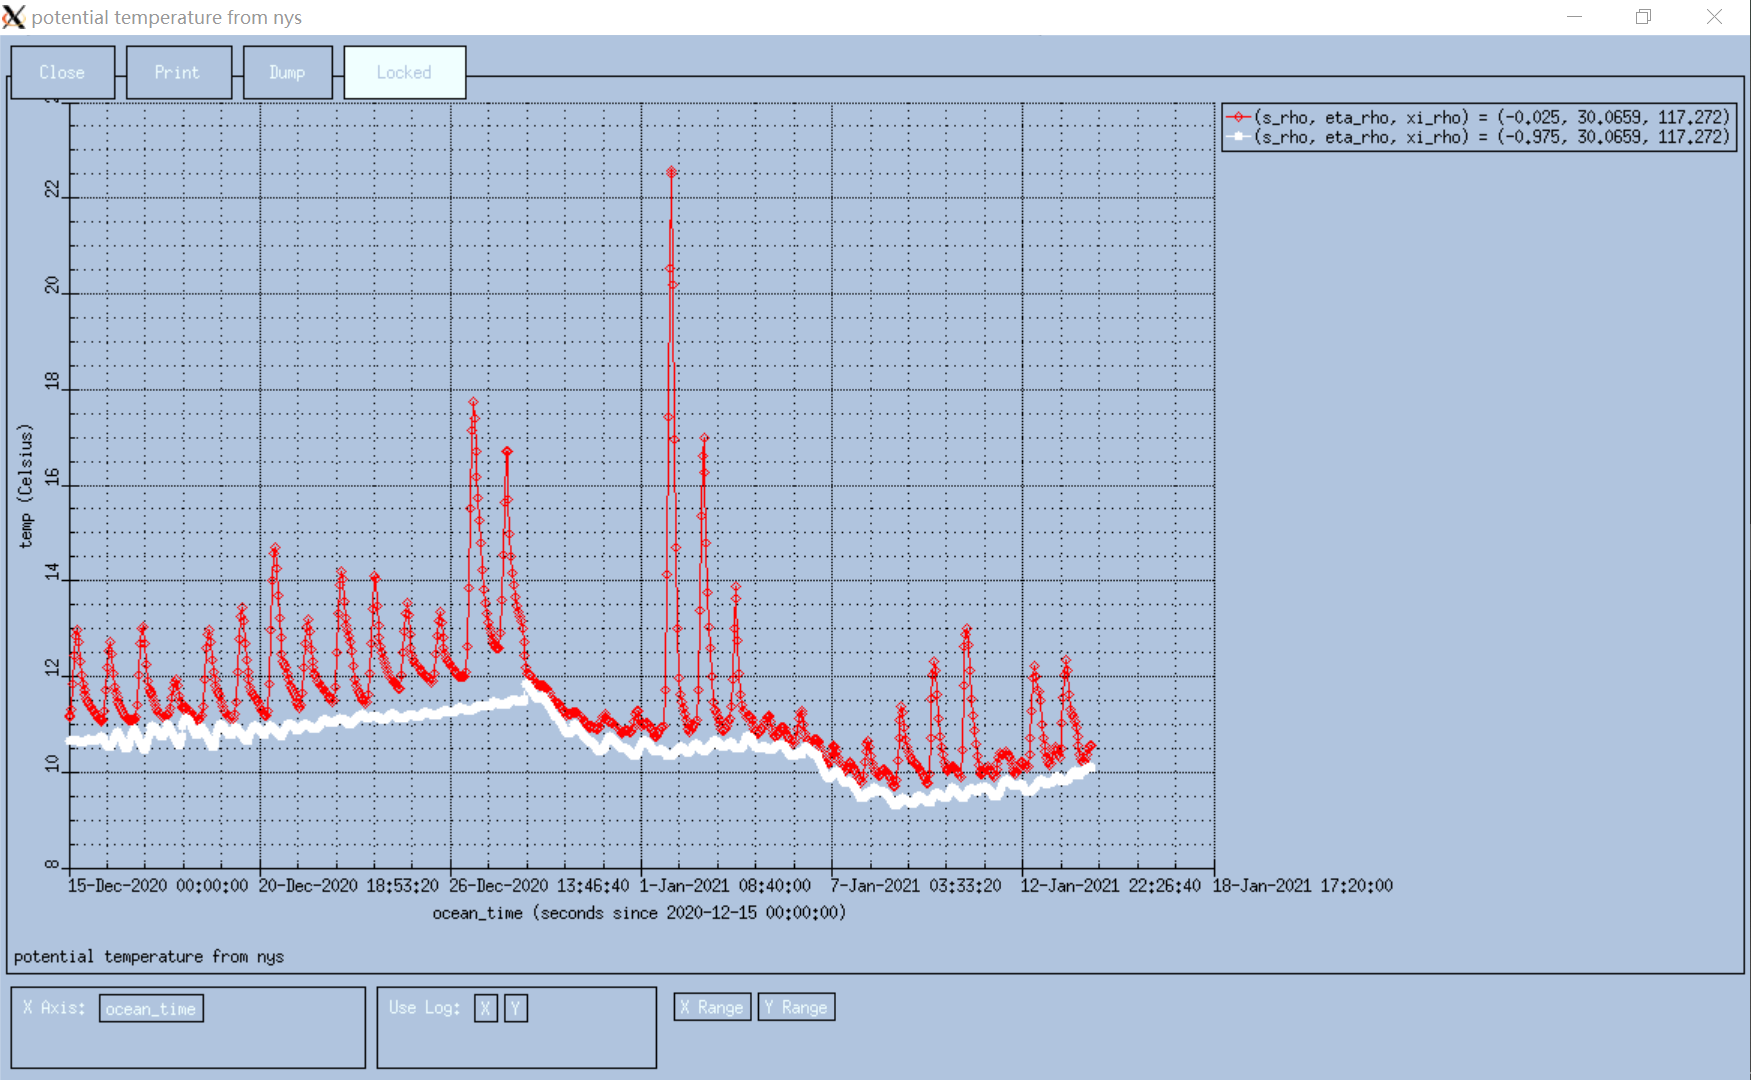The width and height of the screenshot is (1751, 1080).
Task: Restore down the plot window
Action: click(1643, 17)
